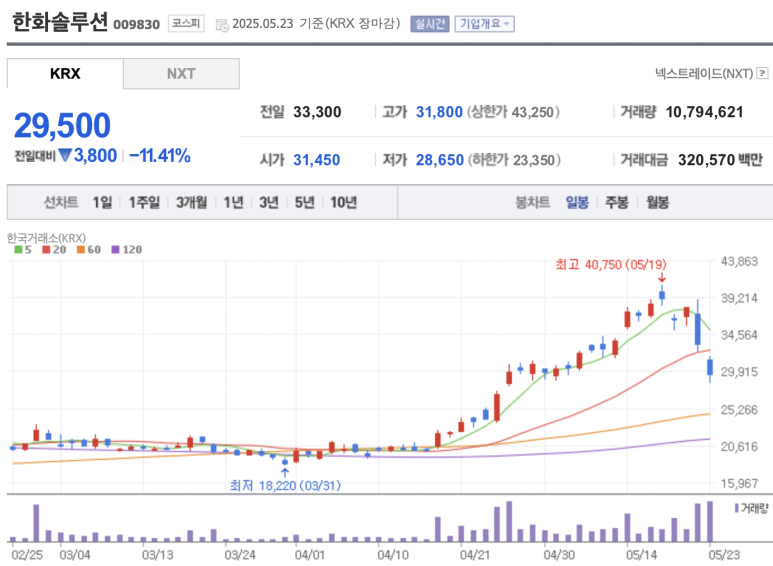Select the 1년 line chart period
The width and height of the screenshot is (773, 566).
point(234,202)
